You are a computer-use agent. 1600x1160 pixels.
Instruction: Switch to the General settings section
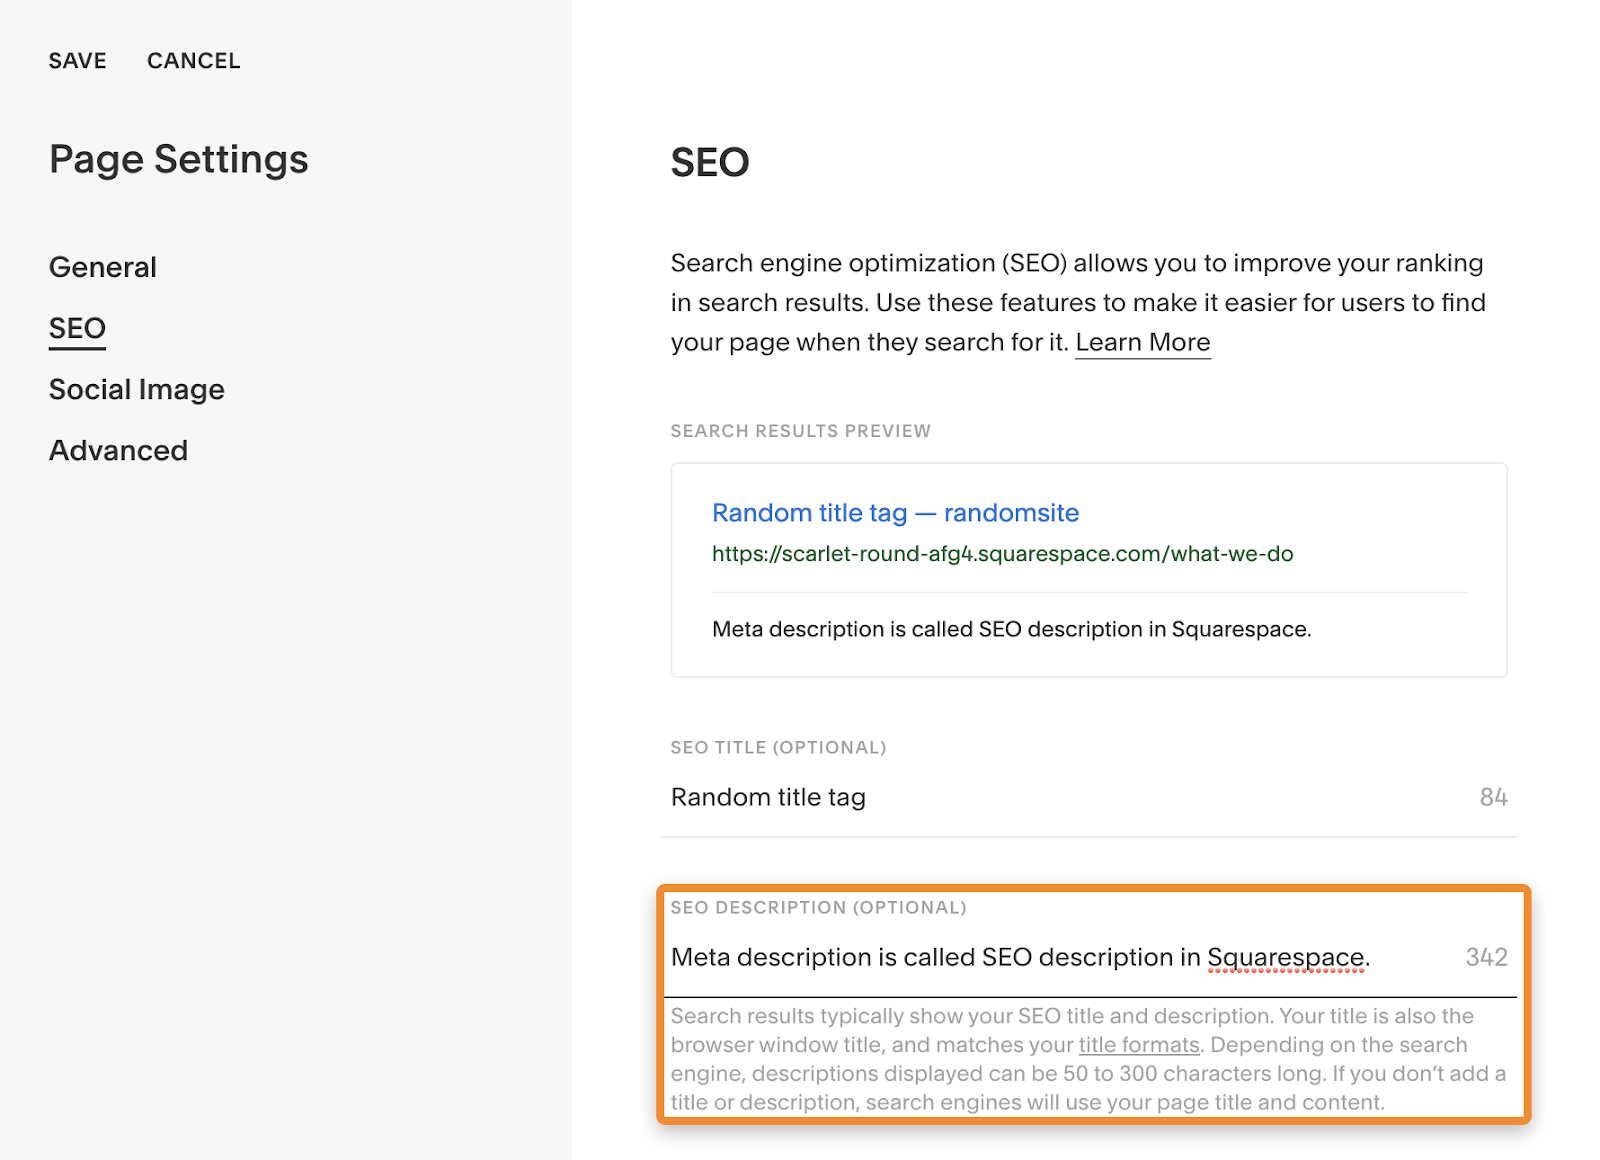click(x=102, y=267)
